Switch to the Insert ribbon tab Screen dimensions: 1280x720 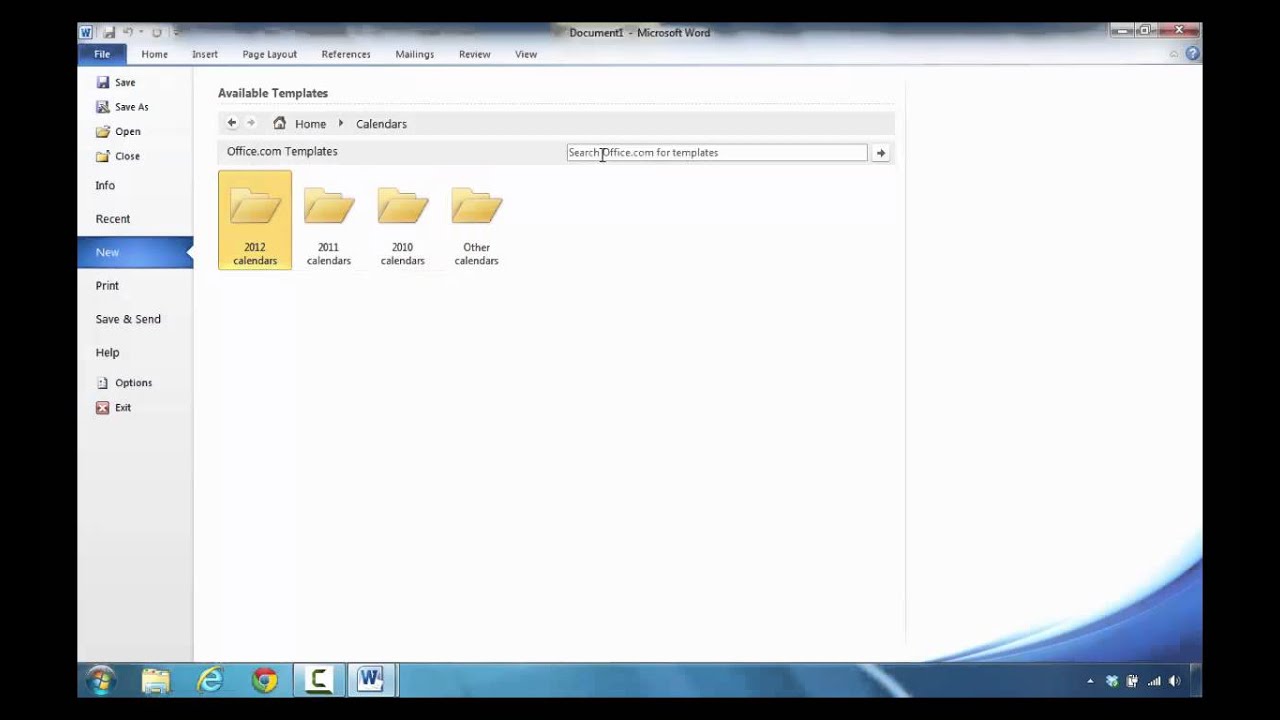(205, 54)
